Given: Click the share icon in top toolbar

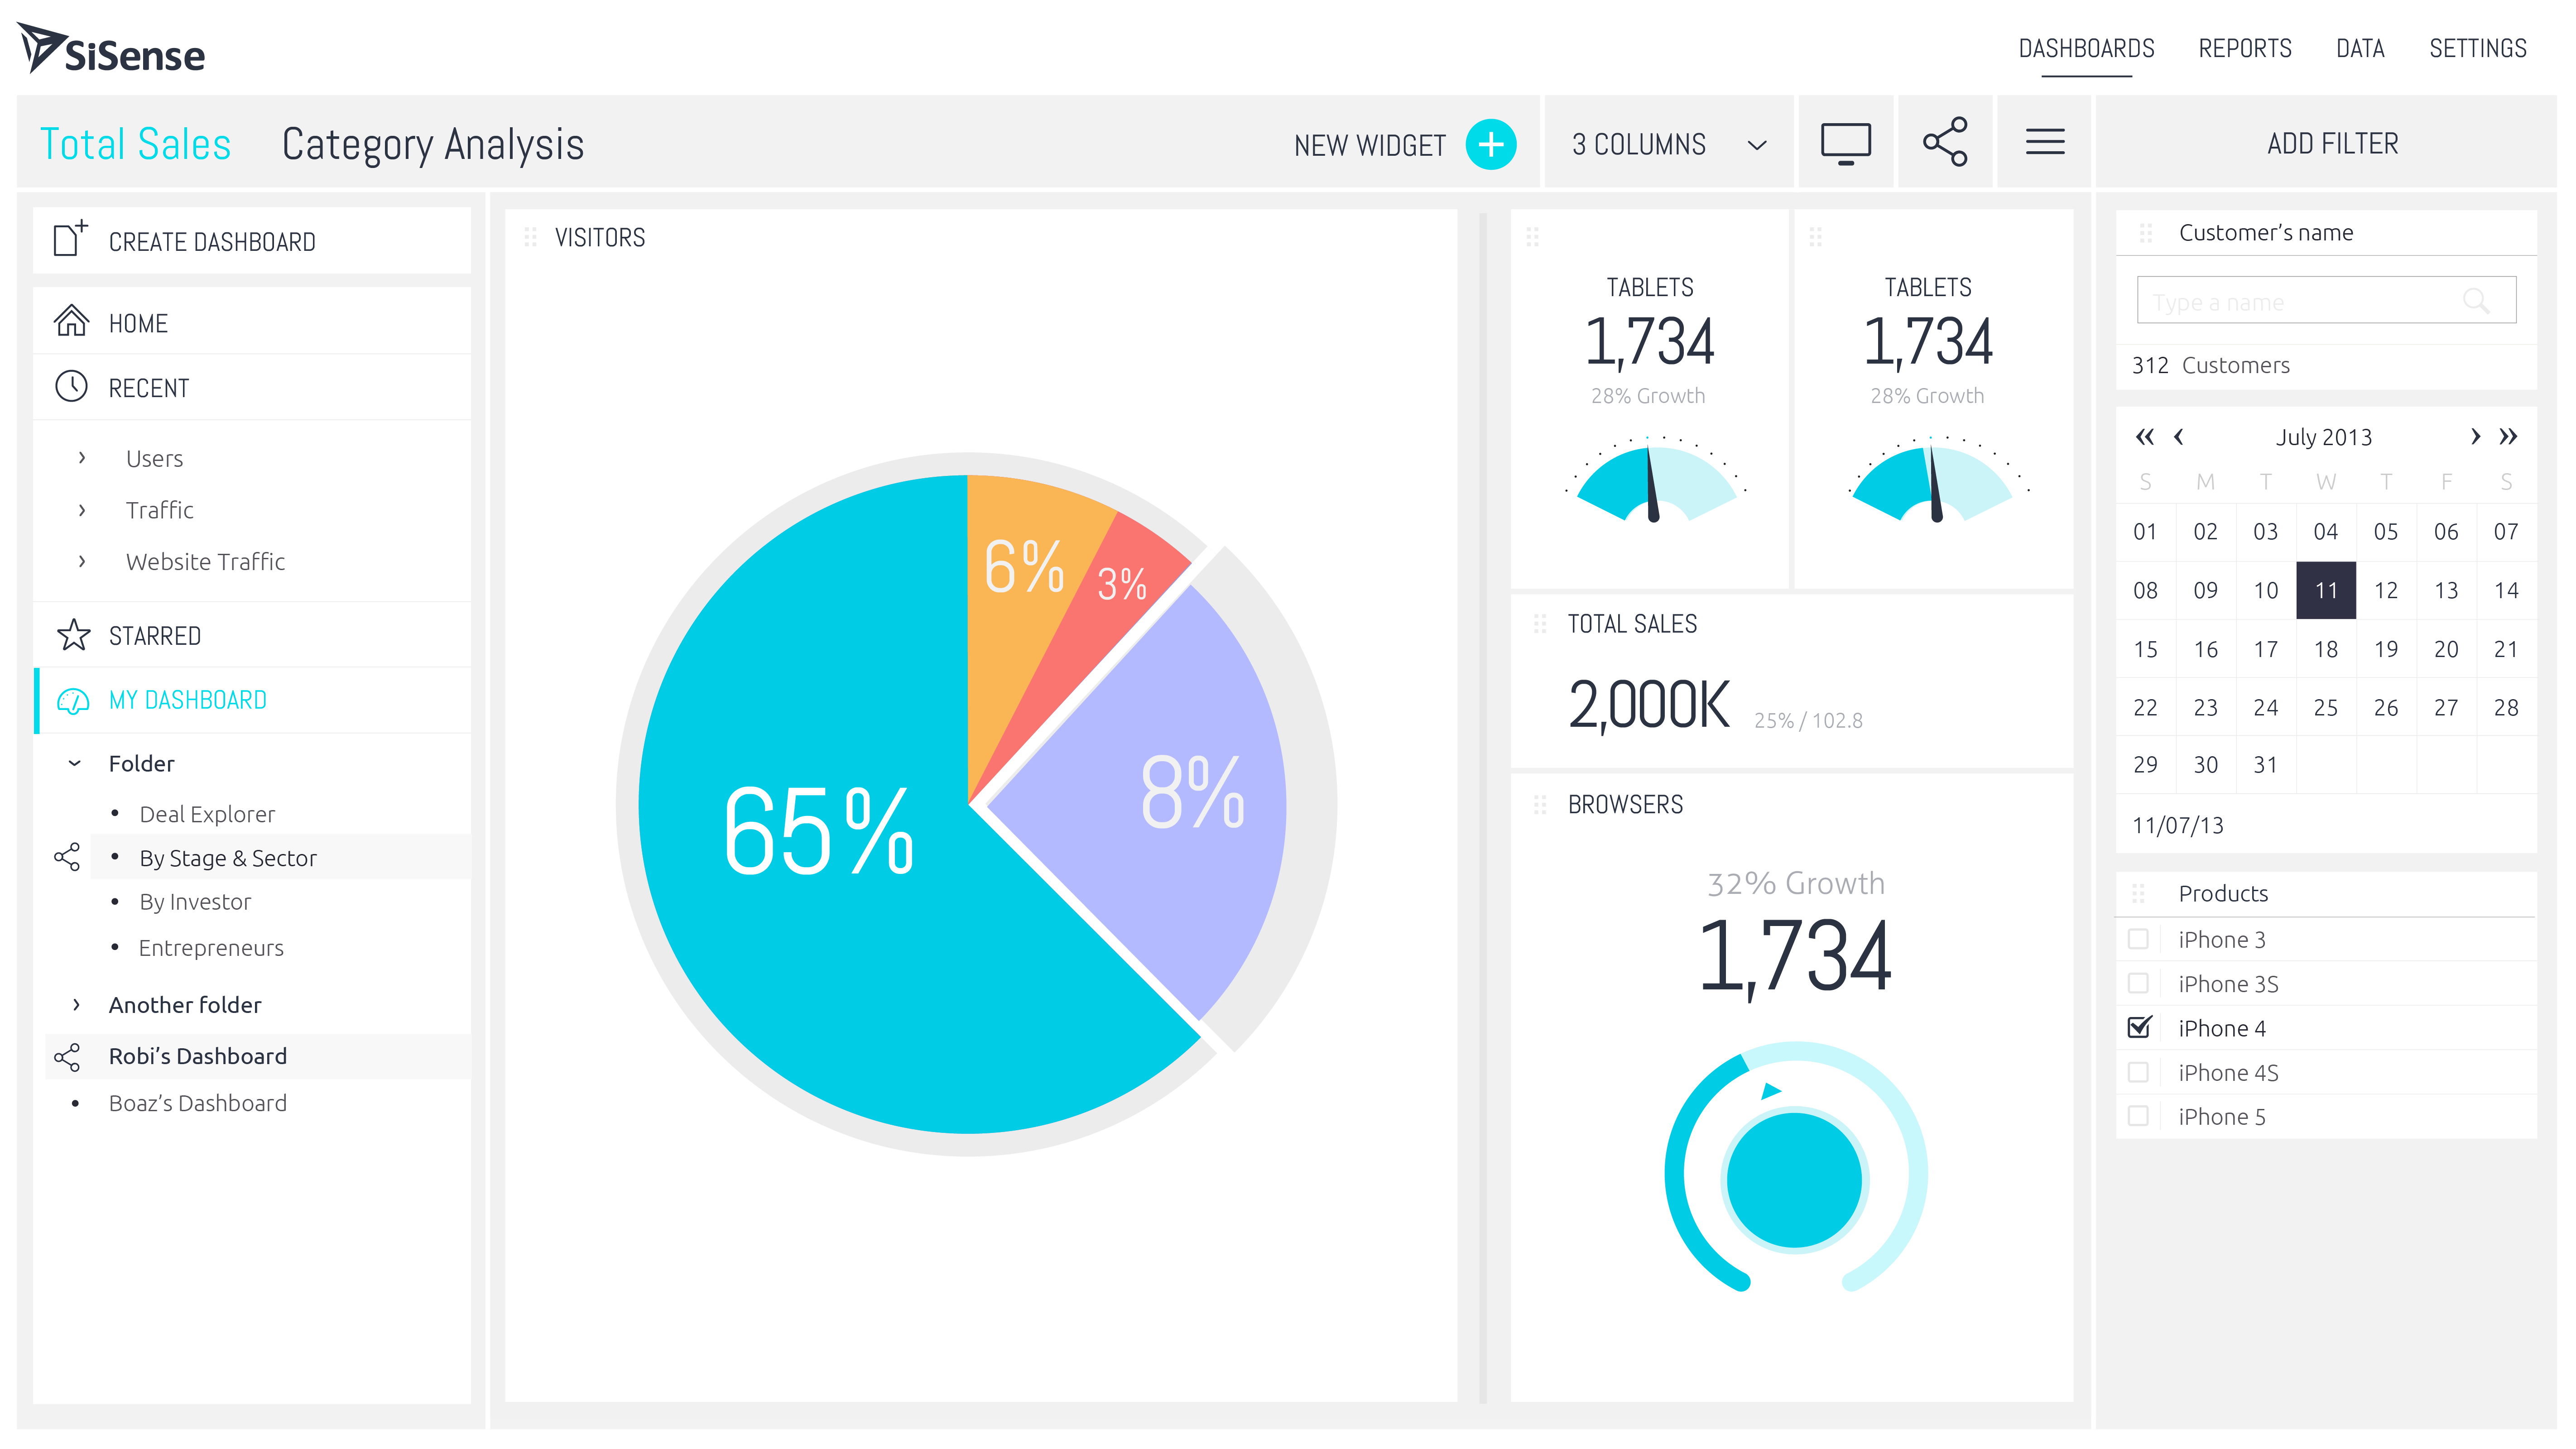Looking at the screenshot, I should tap(1945, 142).
